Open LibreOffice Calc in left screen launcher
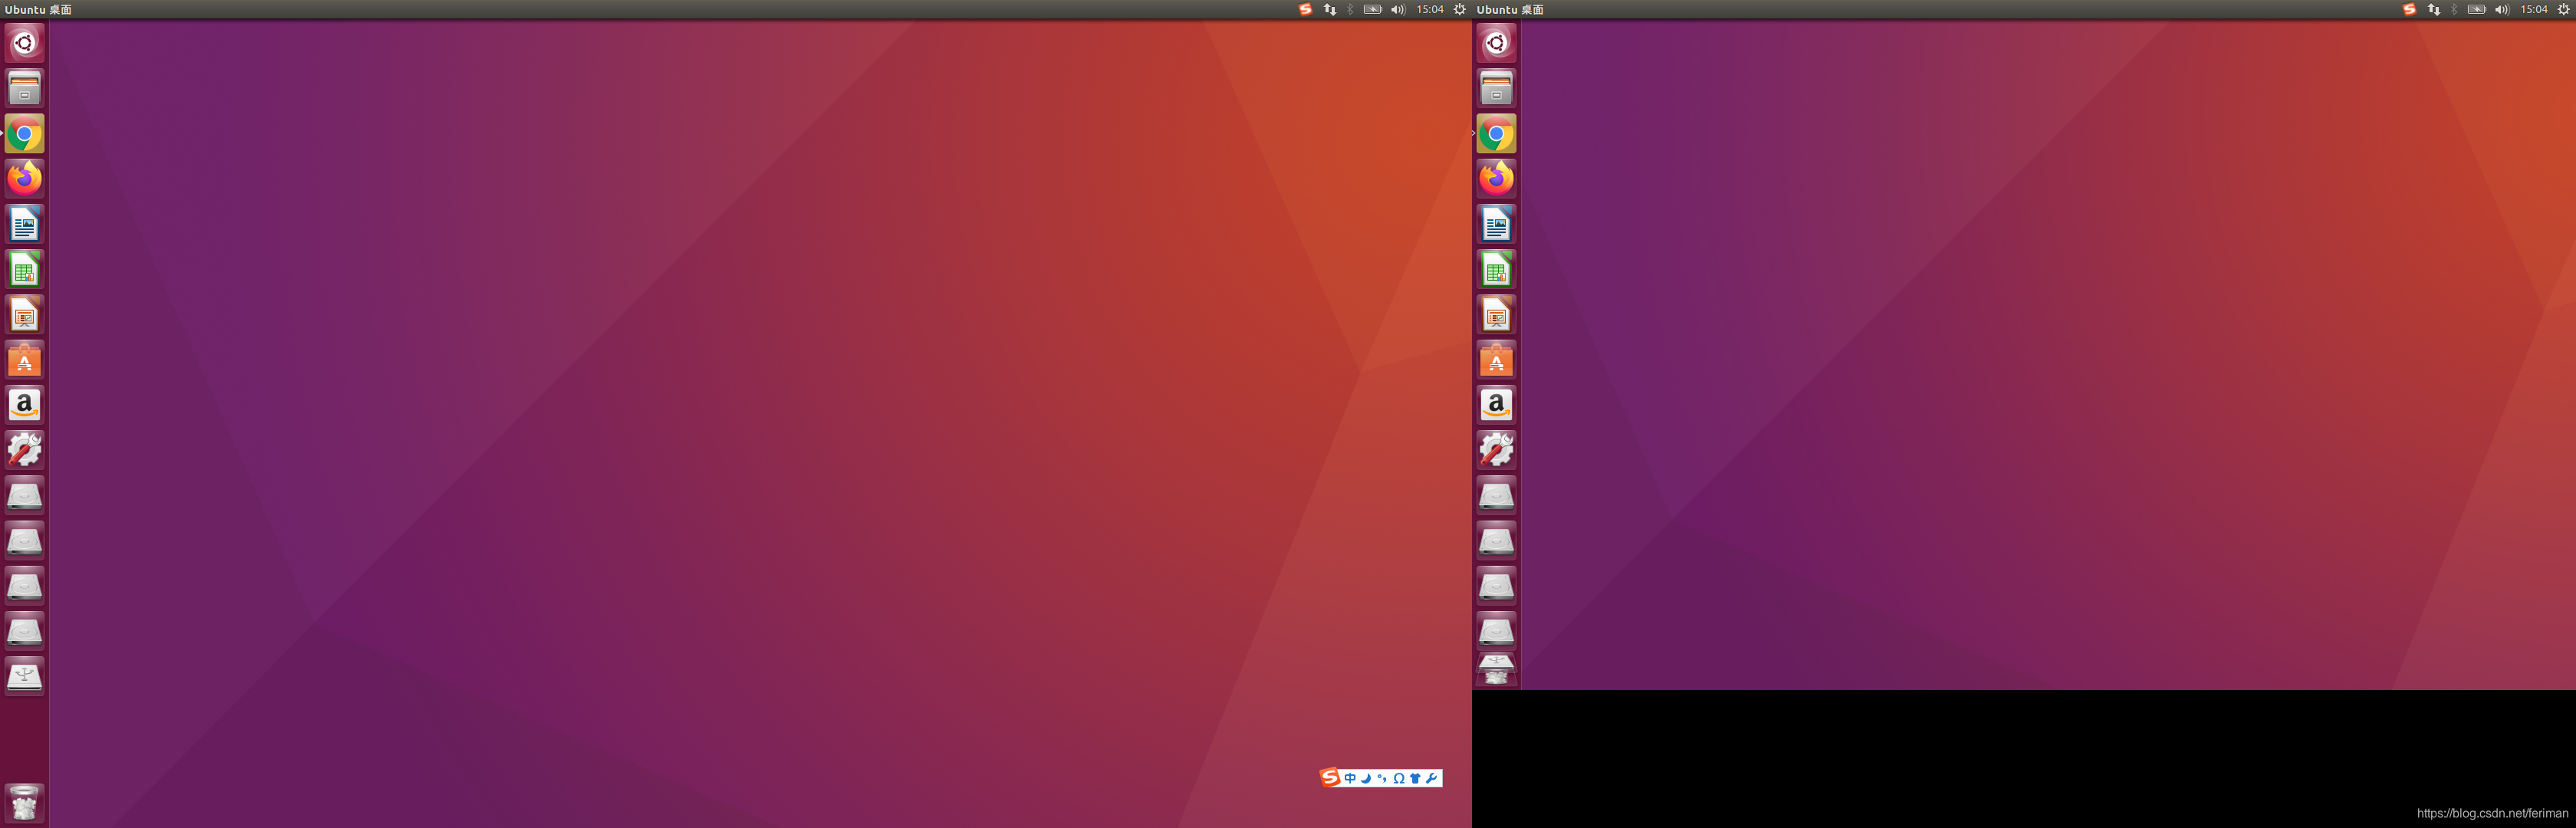The height and width of the screenshot is (828, 2576). [24, 269]
